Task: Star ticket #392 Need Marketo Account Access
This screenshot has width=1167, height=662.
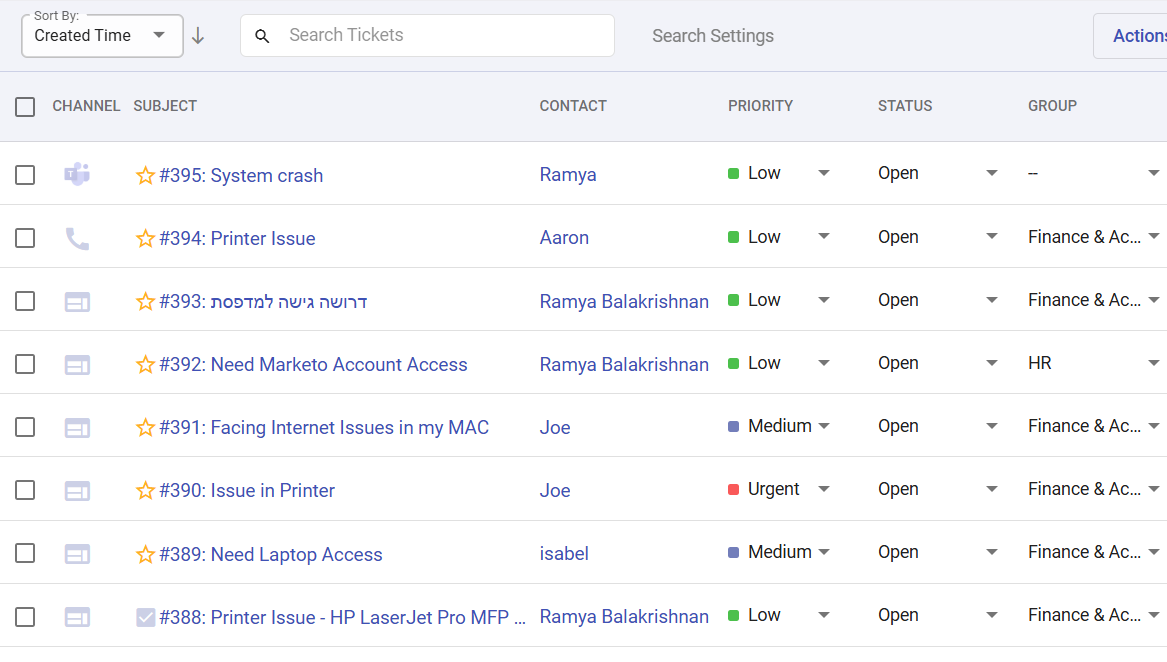Action: [145, 364]
